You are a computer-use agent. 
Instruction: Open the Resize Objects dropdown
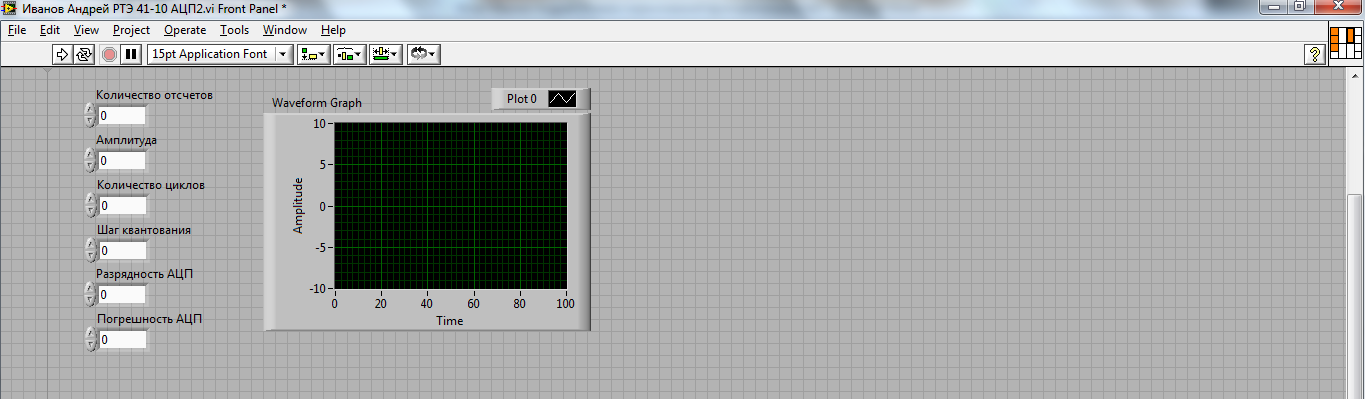tap(385, 54)
